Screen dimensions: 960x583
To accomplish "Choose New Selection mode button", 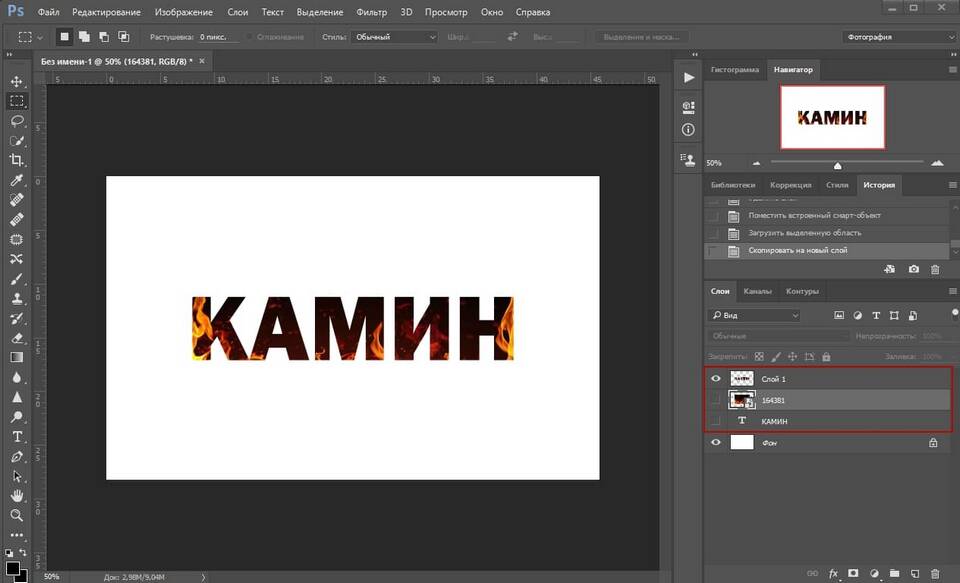I will (x=64, y=37).
